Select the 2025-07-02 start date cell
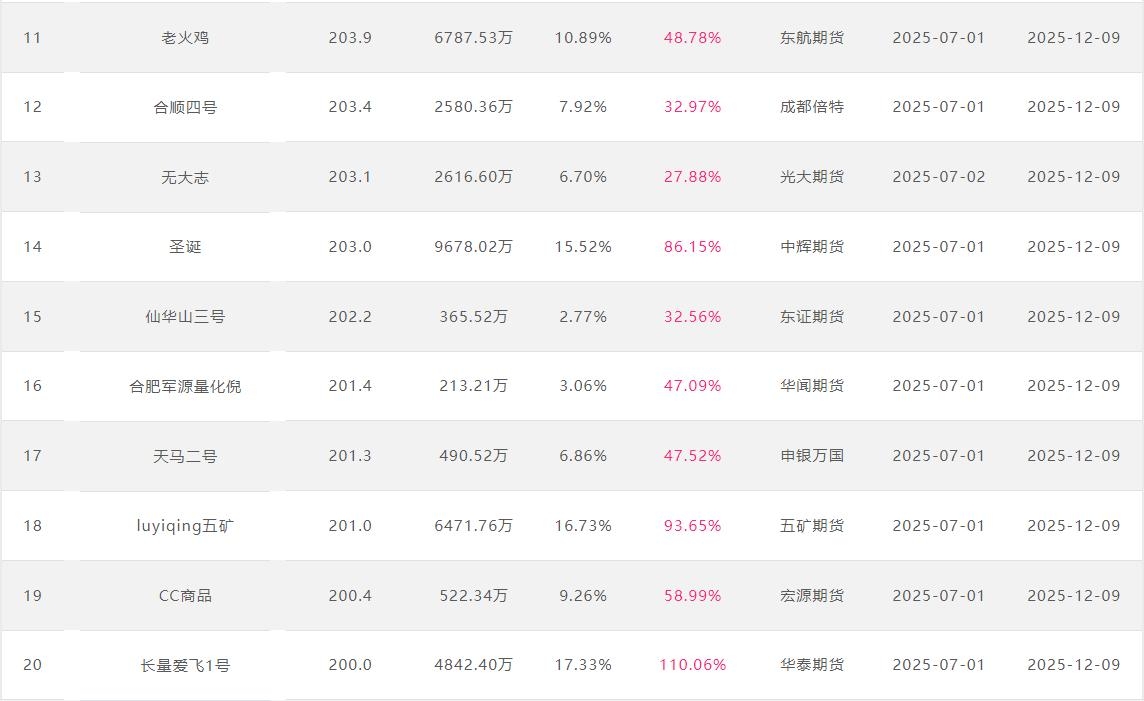Image resolution: width=1144 pixels, height=701 pixels. (938, 177)
